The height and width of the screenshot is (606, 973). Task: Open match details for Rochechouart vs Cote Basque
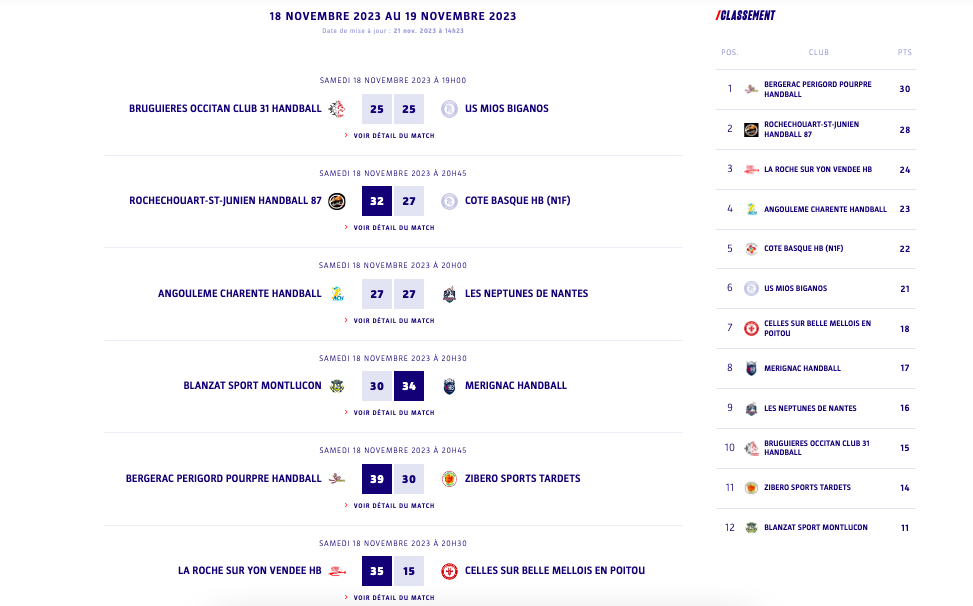point(393,228)
